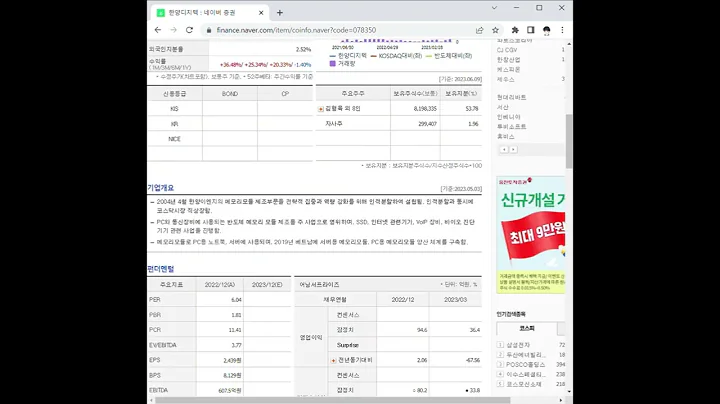This screenshot has width=720, height=404.
Task: Open 현대리바트 stock link
Action: [512, 97]
